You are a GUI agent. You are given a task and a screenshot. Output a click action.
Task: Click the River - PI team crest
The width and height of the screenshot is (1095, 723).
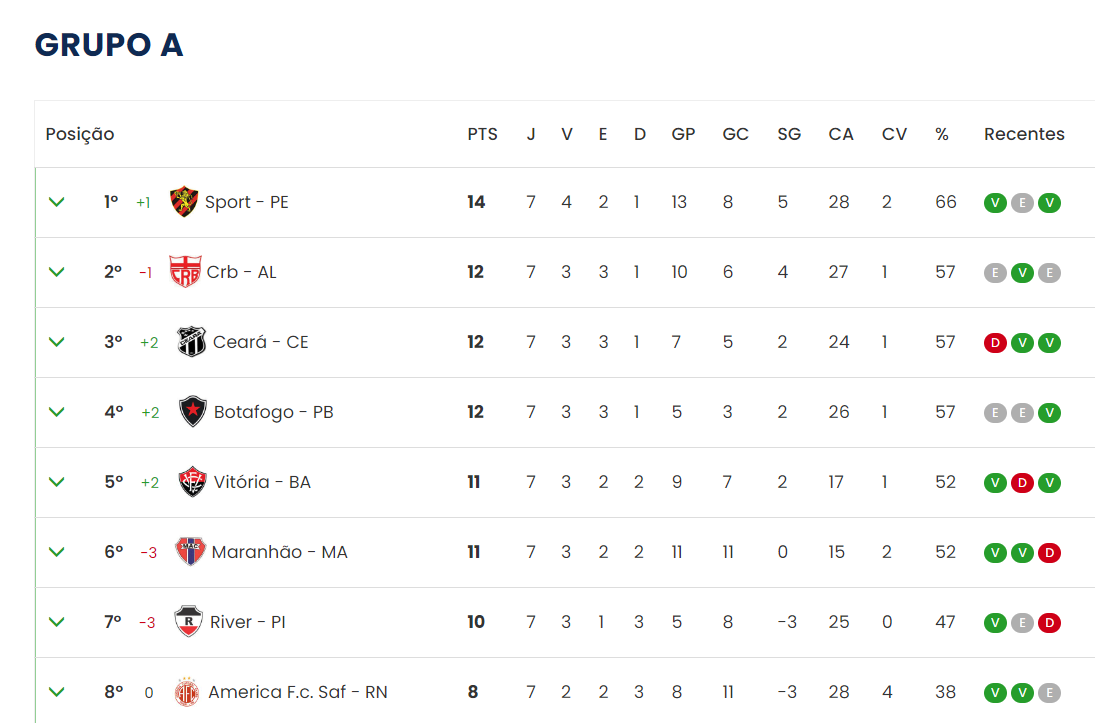(x=189, y=621)
